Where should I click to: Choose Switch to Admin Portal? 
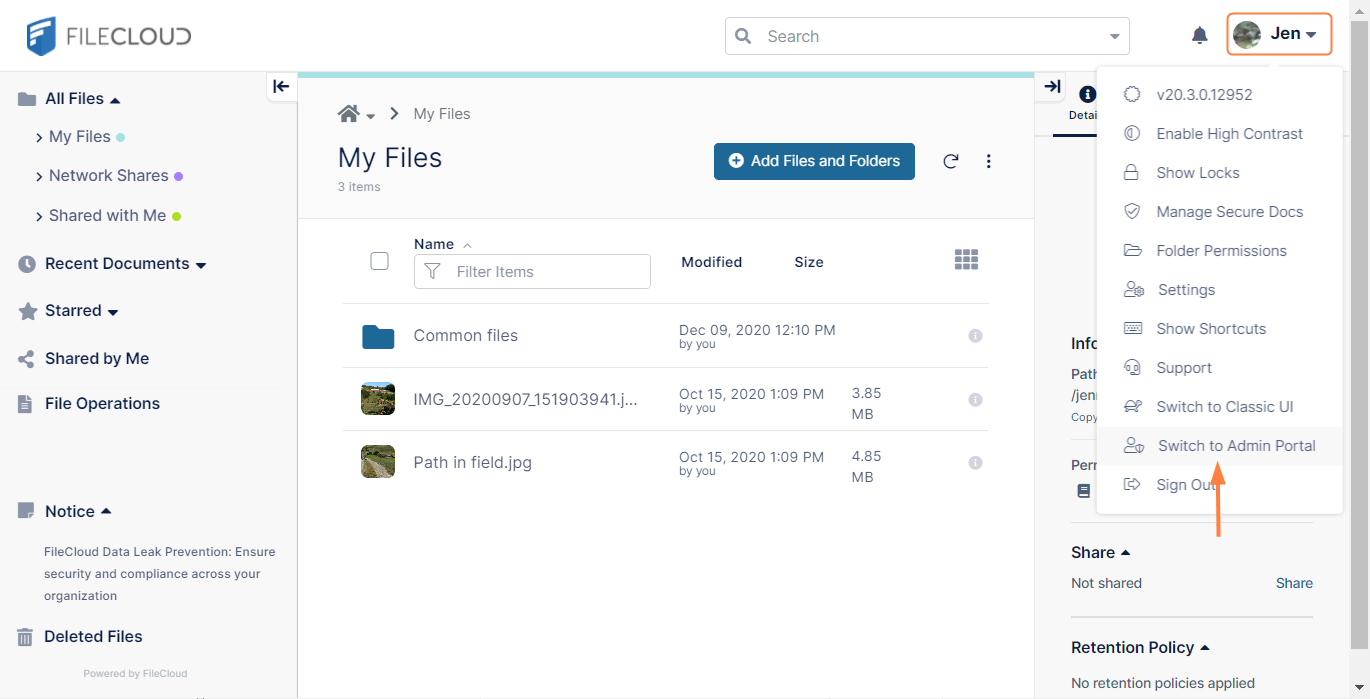click(x=1236, y=446)
